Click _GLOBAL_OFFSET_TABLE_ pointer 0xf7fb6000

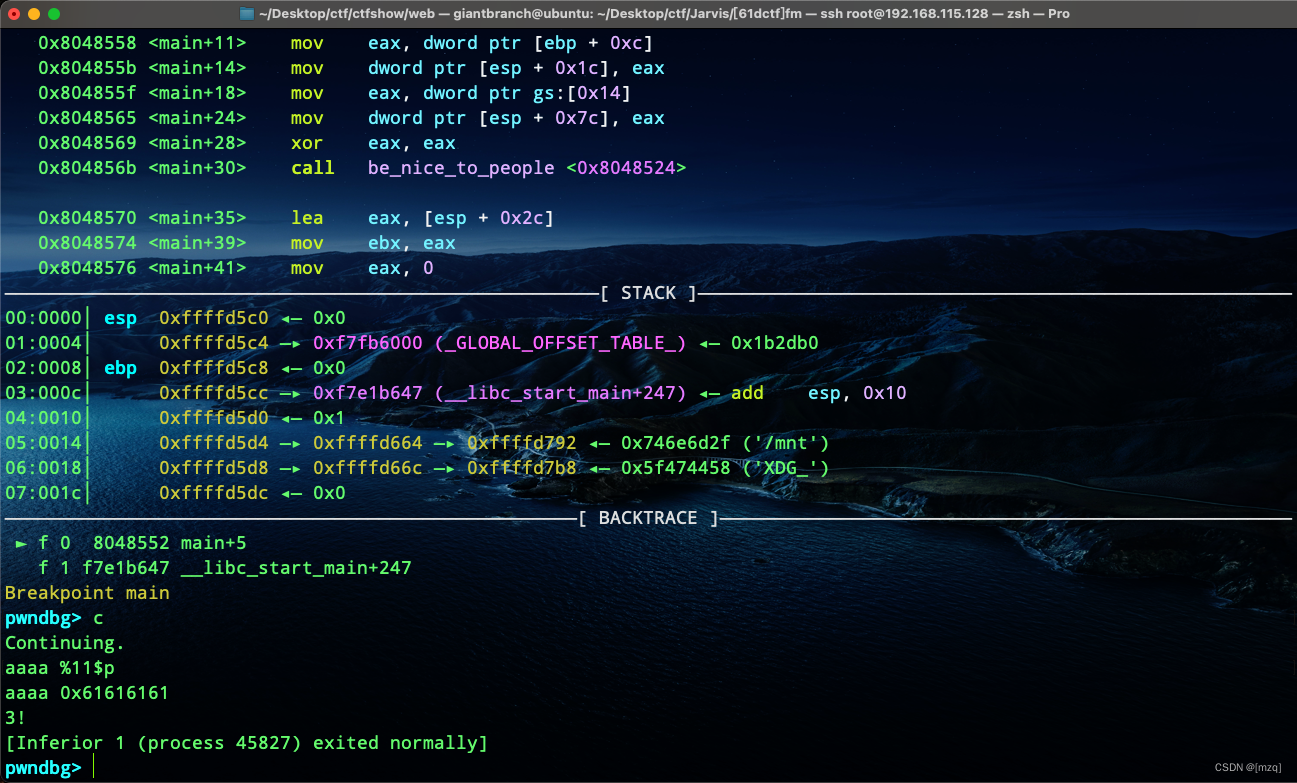[500, 343]
